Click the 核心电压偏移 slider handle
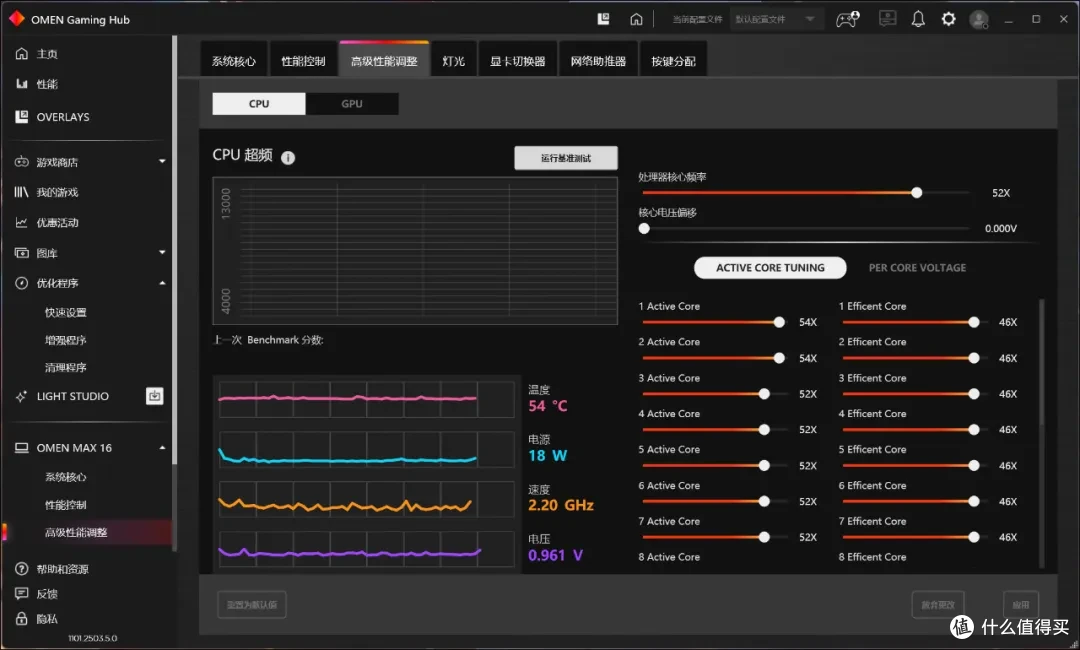Image resolution: width=1080 pixels, height=650 pixels. [644, 229]
